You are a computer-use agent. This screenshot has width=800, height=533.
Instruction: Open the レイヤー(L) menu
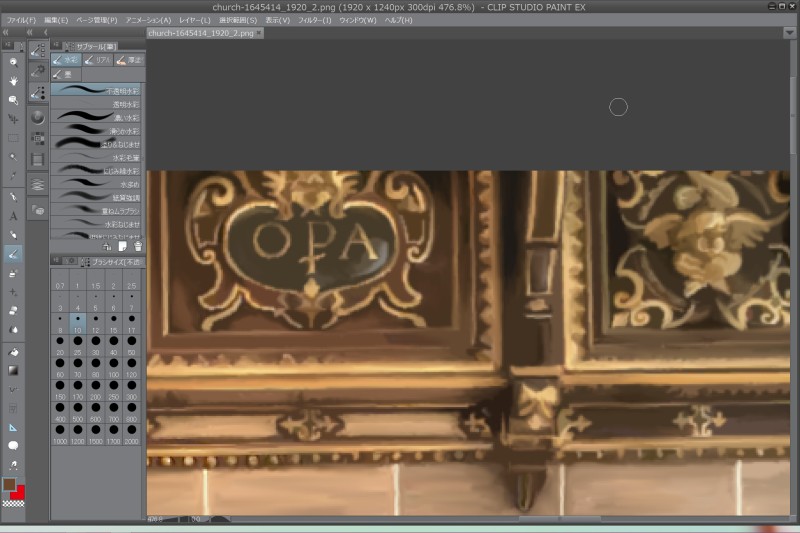click(x=194, y=20)
